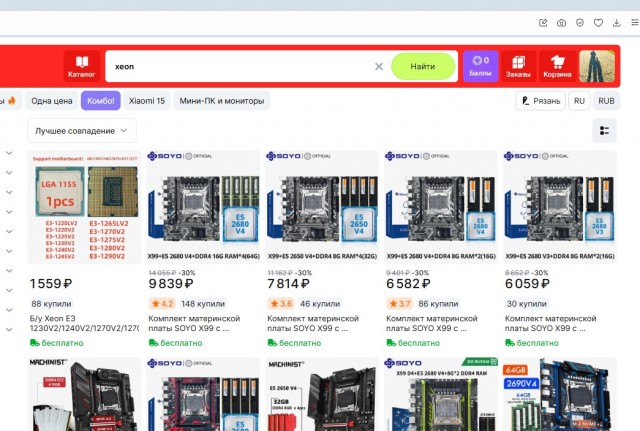Select the Одна цена tab
640x431 pixels.
tap(52, 101)
